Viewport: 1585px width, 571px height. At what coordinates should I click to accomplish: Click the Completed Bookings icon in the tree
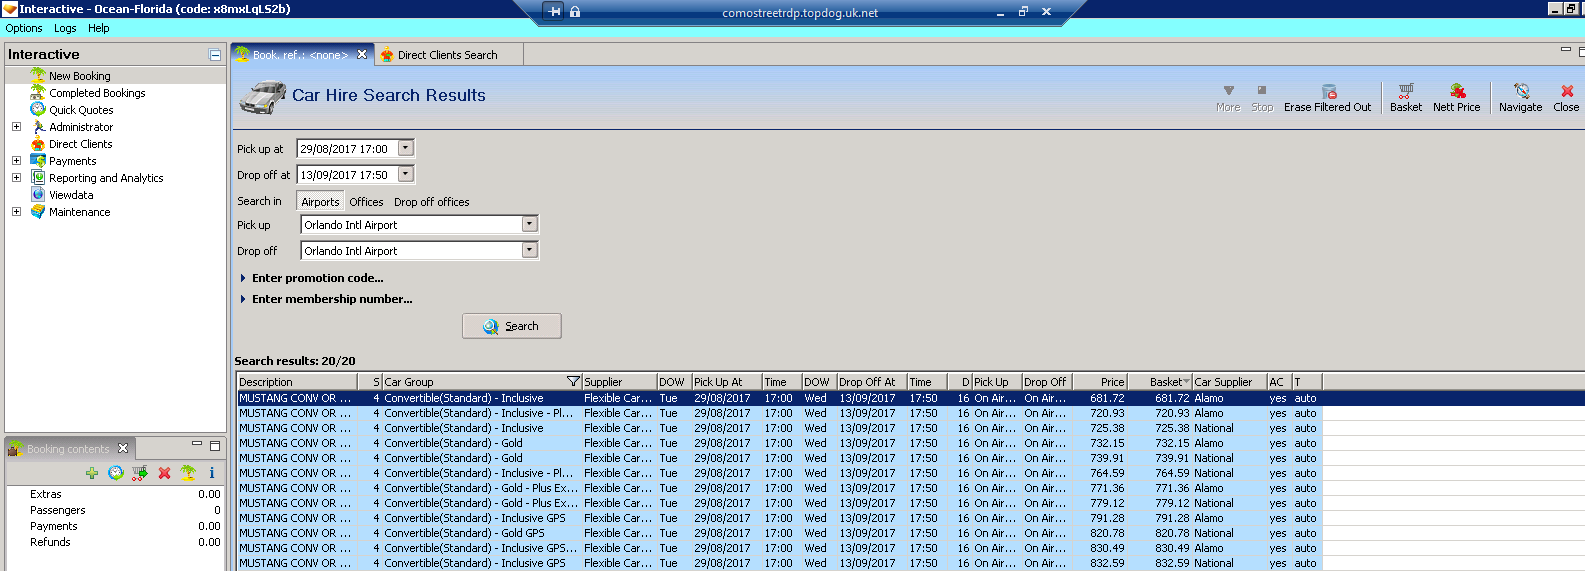[x=38, y=92]
